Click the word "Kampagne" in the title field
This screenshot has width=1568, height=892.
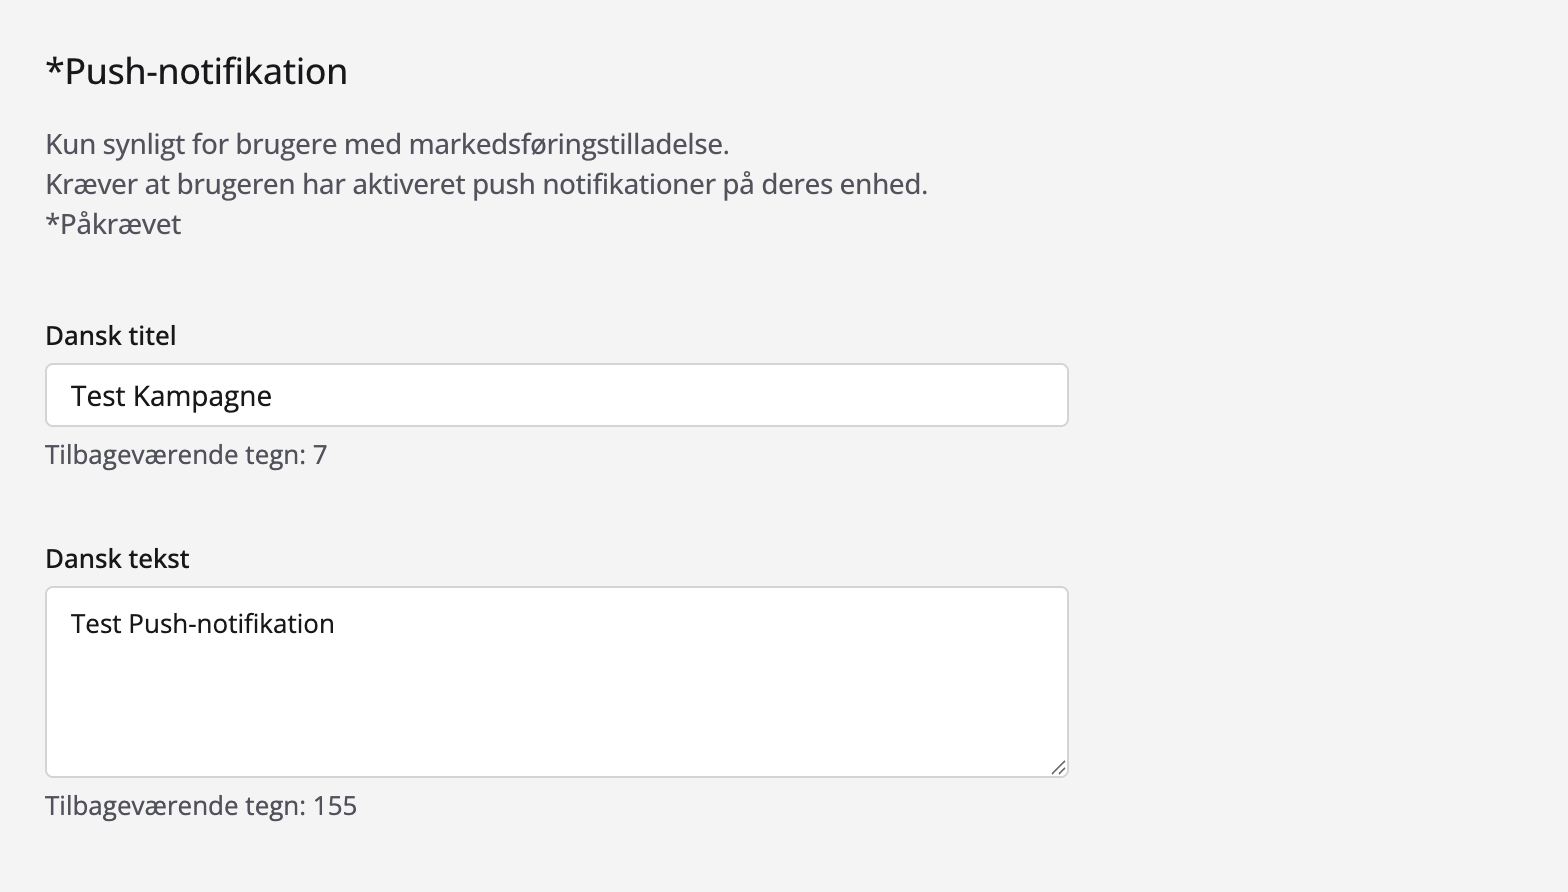(x=202, y=397)
